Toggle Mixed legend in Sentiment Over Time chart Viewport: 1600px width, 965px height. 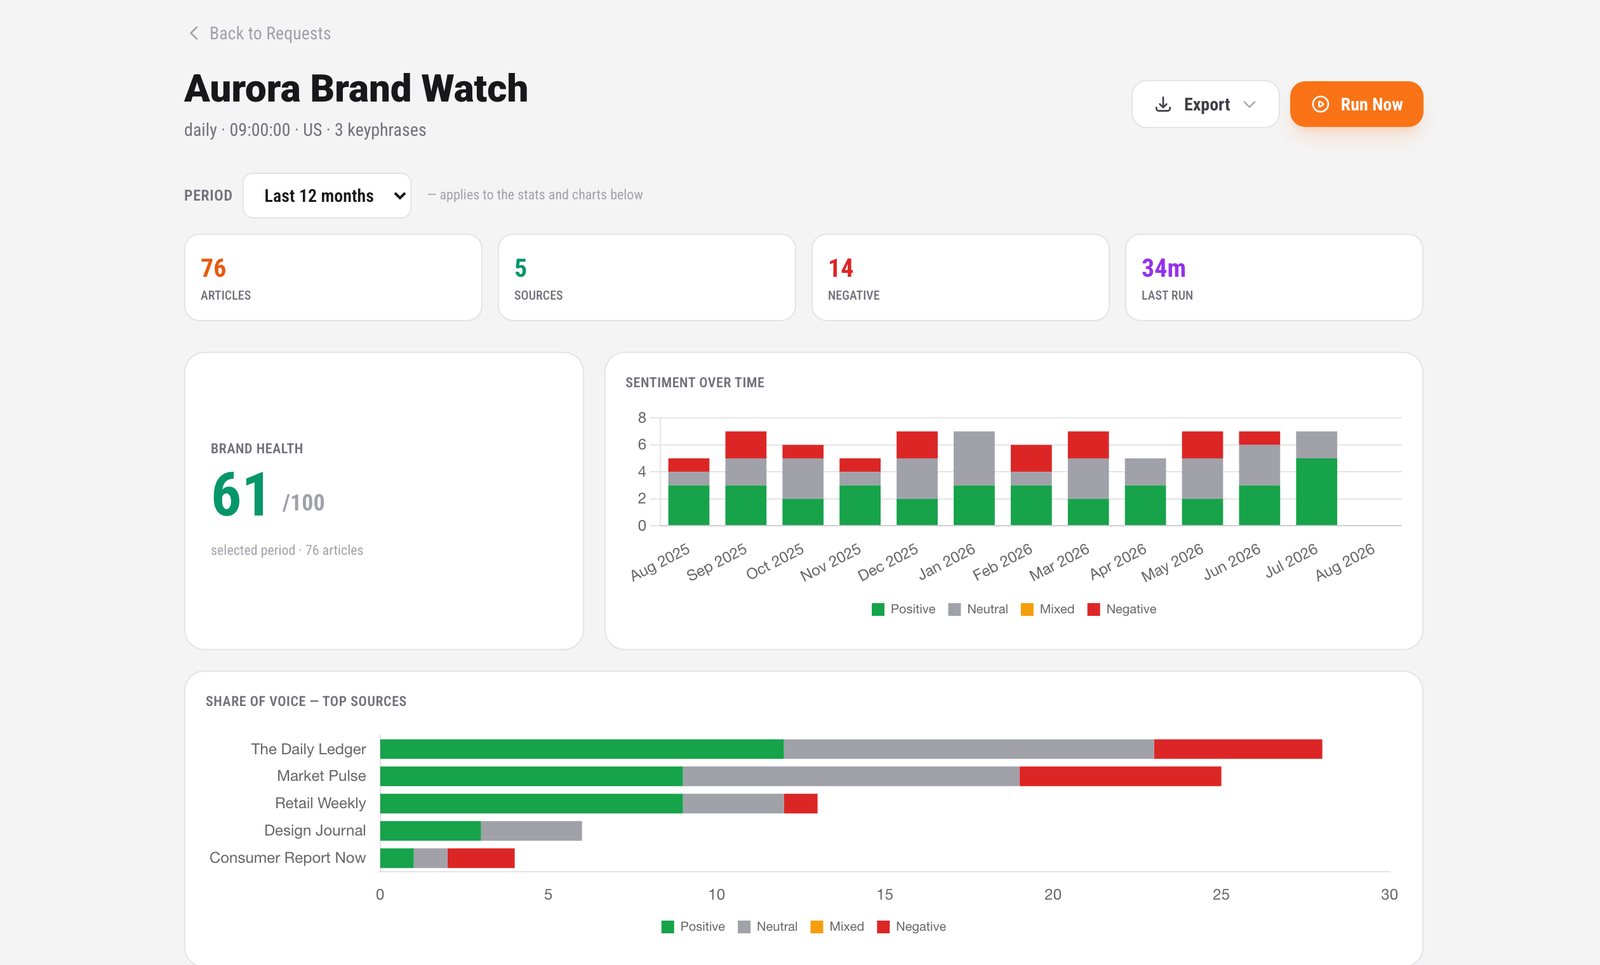tap(1047, 609)
